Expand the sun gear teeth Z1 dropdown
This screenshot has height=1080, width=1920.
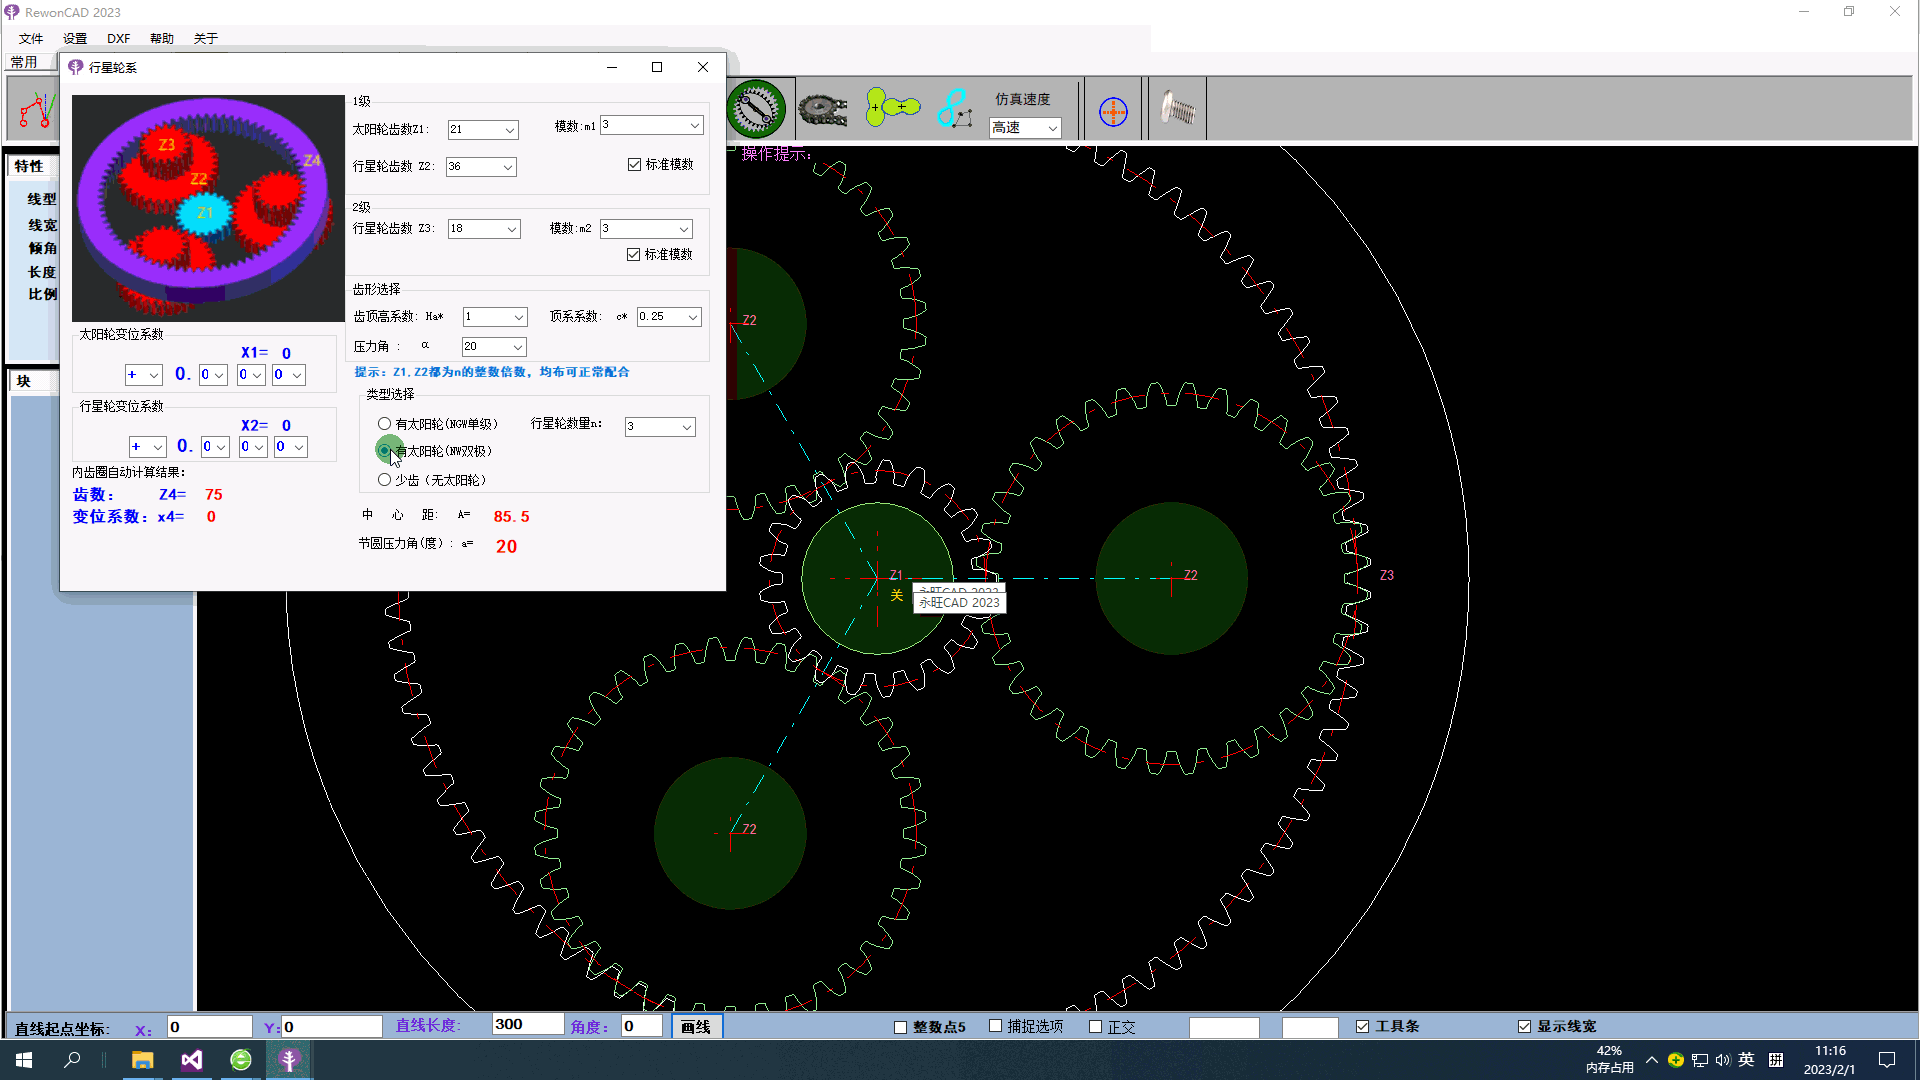(x=509, y=130)
